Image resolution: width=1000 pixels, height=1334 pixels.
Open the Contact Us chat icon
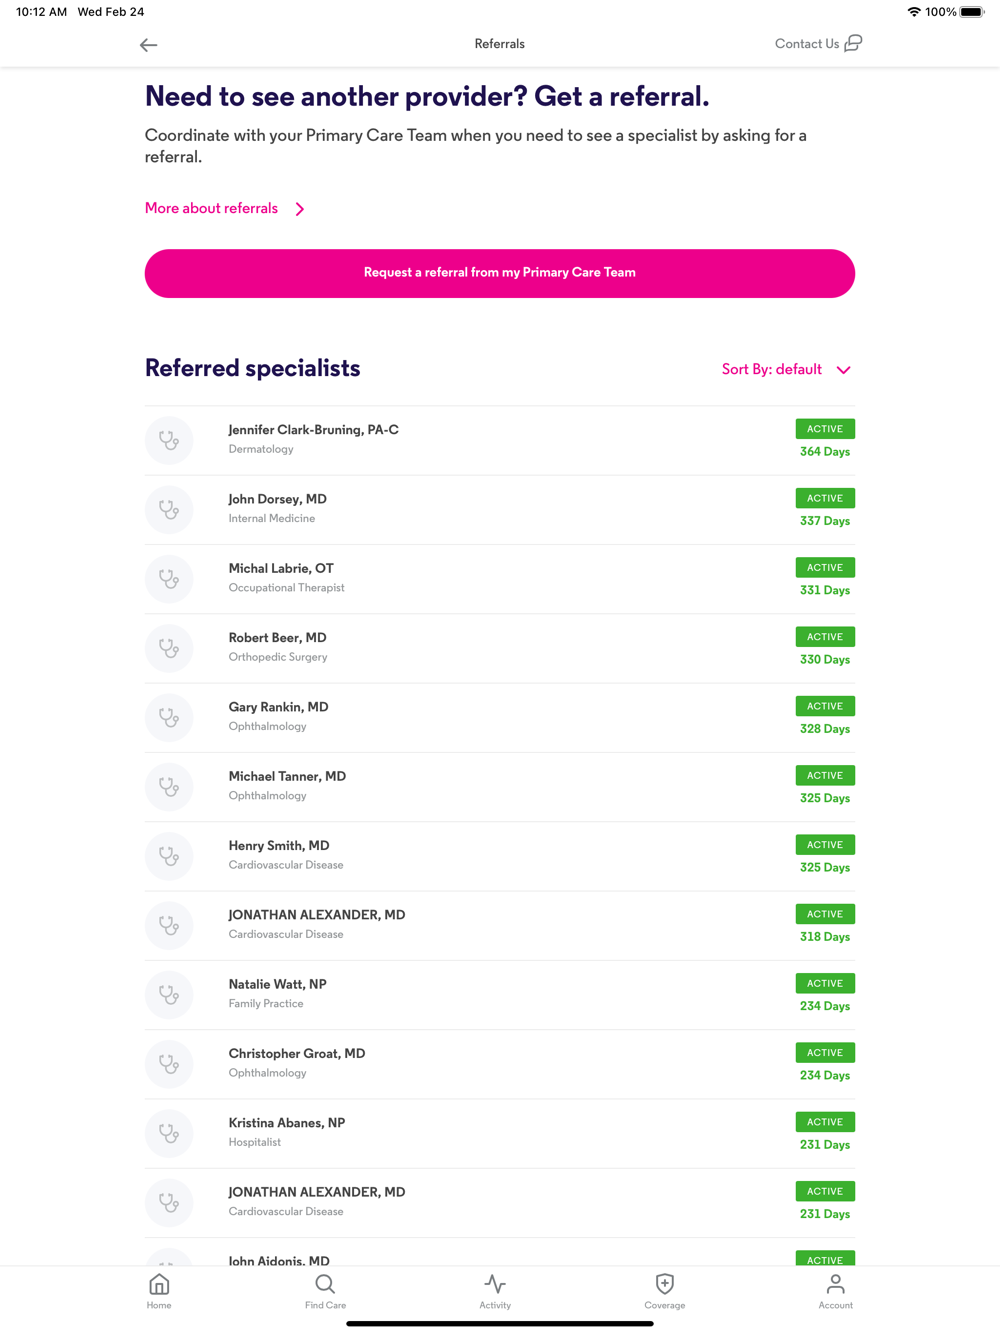(x=853, y=43)
